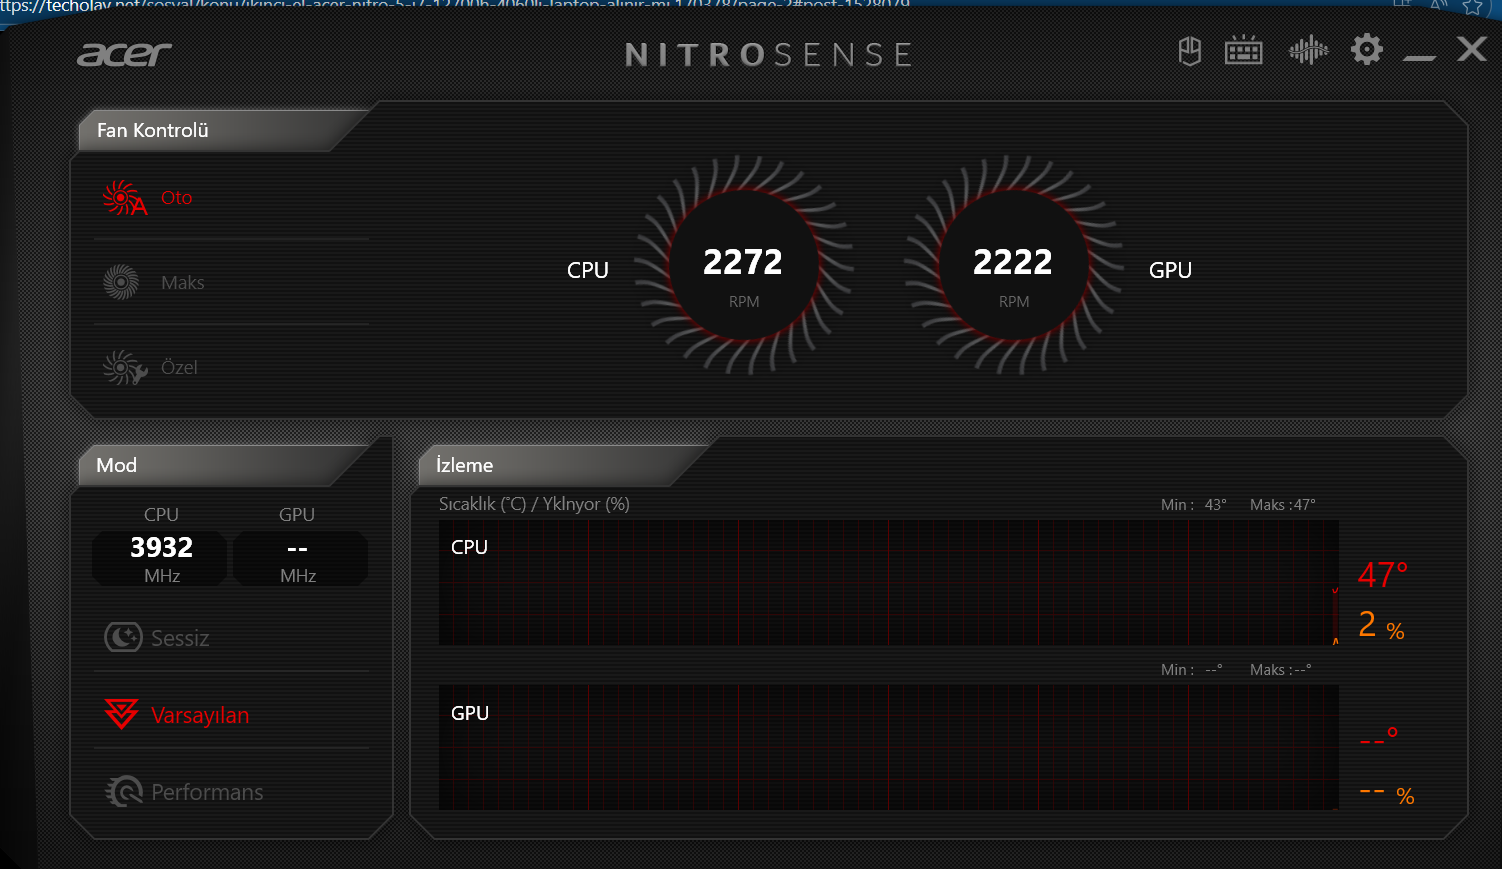Select Varsayılan power mode label
The height and width of the screenshot is (869, 1502).
[x=200, y=715]
